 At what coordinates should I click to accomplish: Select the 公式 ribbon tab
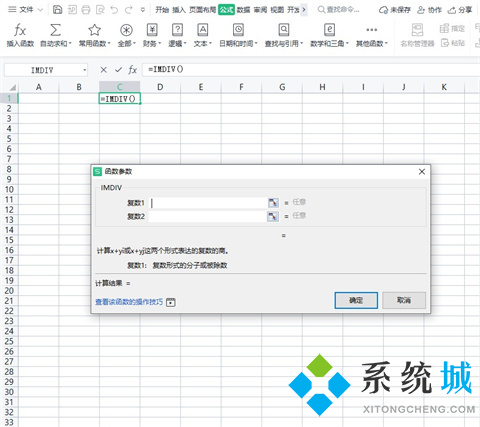pos(226,10)
